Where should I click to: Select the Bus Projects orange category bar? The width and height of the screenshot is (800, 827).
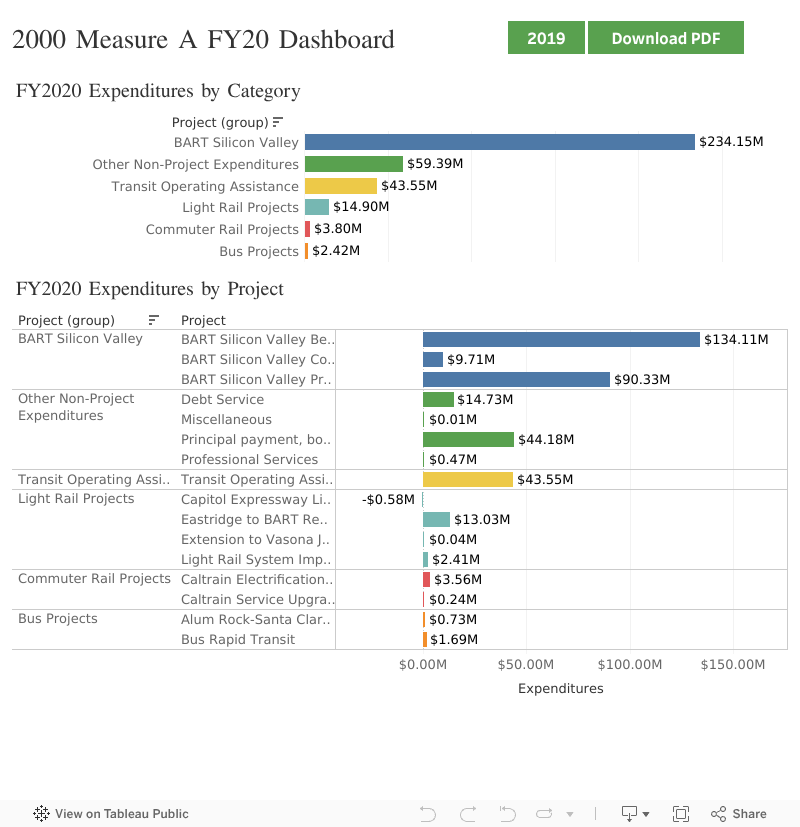click(306, 251)
